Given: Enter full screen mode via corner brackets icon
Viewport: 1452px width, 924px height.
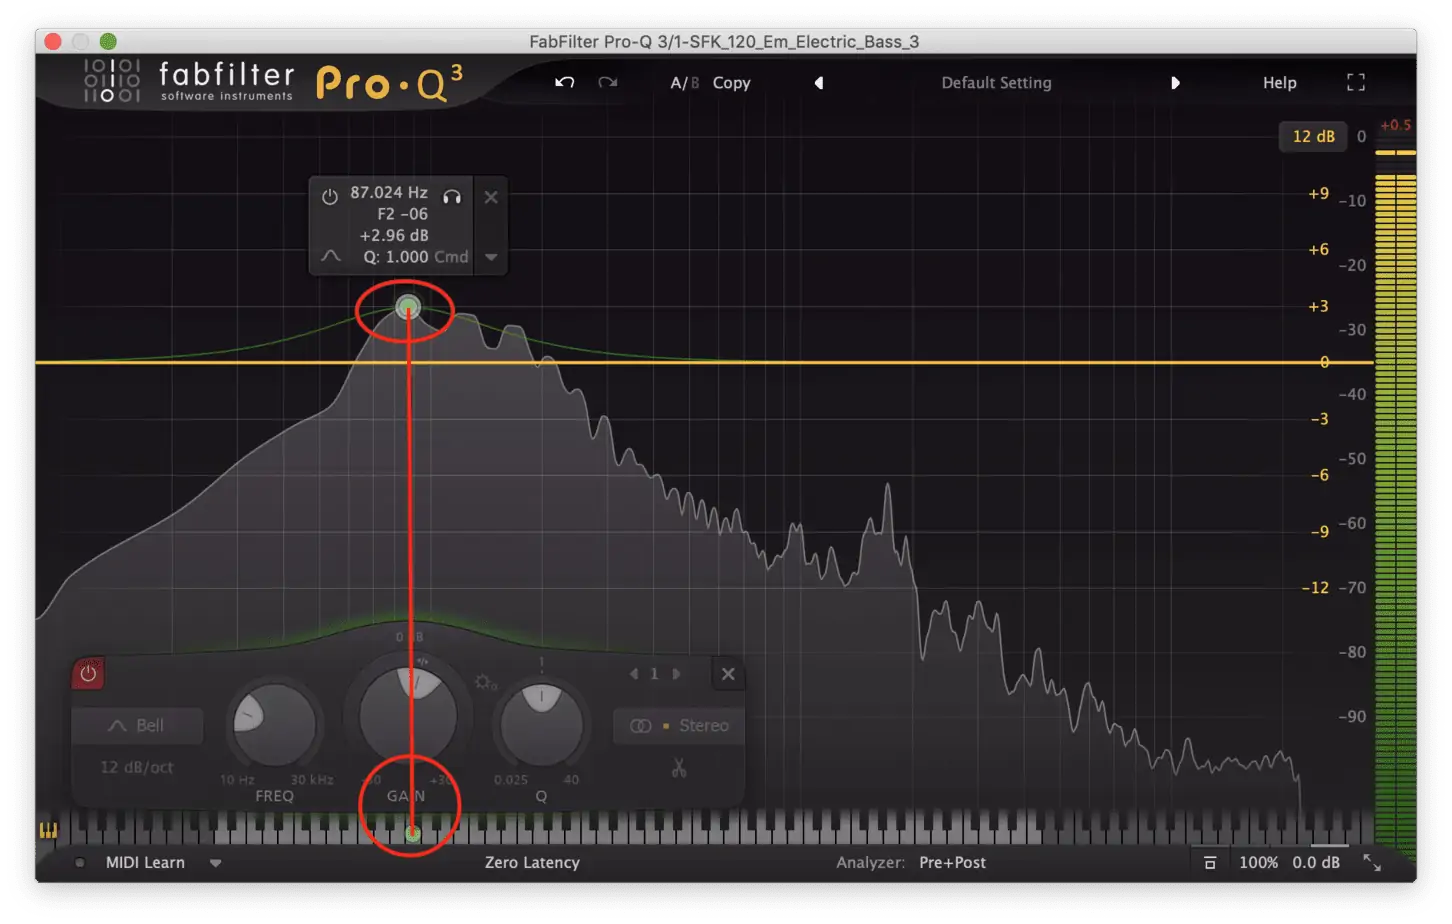Looking at the screenshot, I should tap(1355, 82).
